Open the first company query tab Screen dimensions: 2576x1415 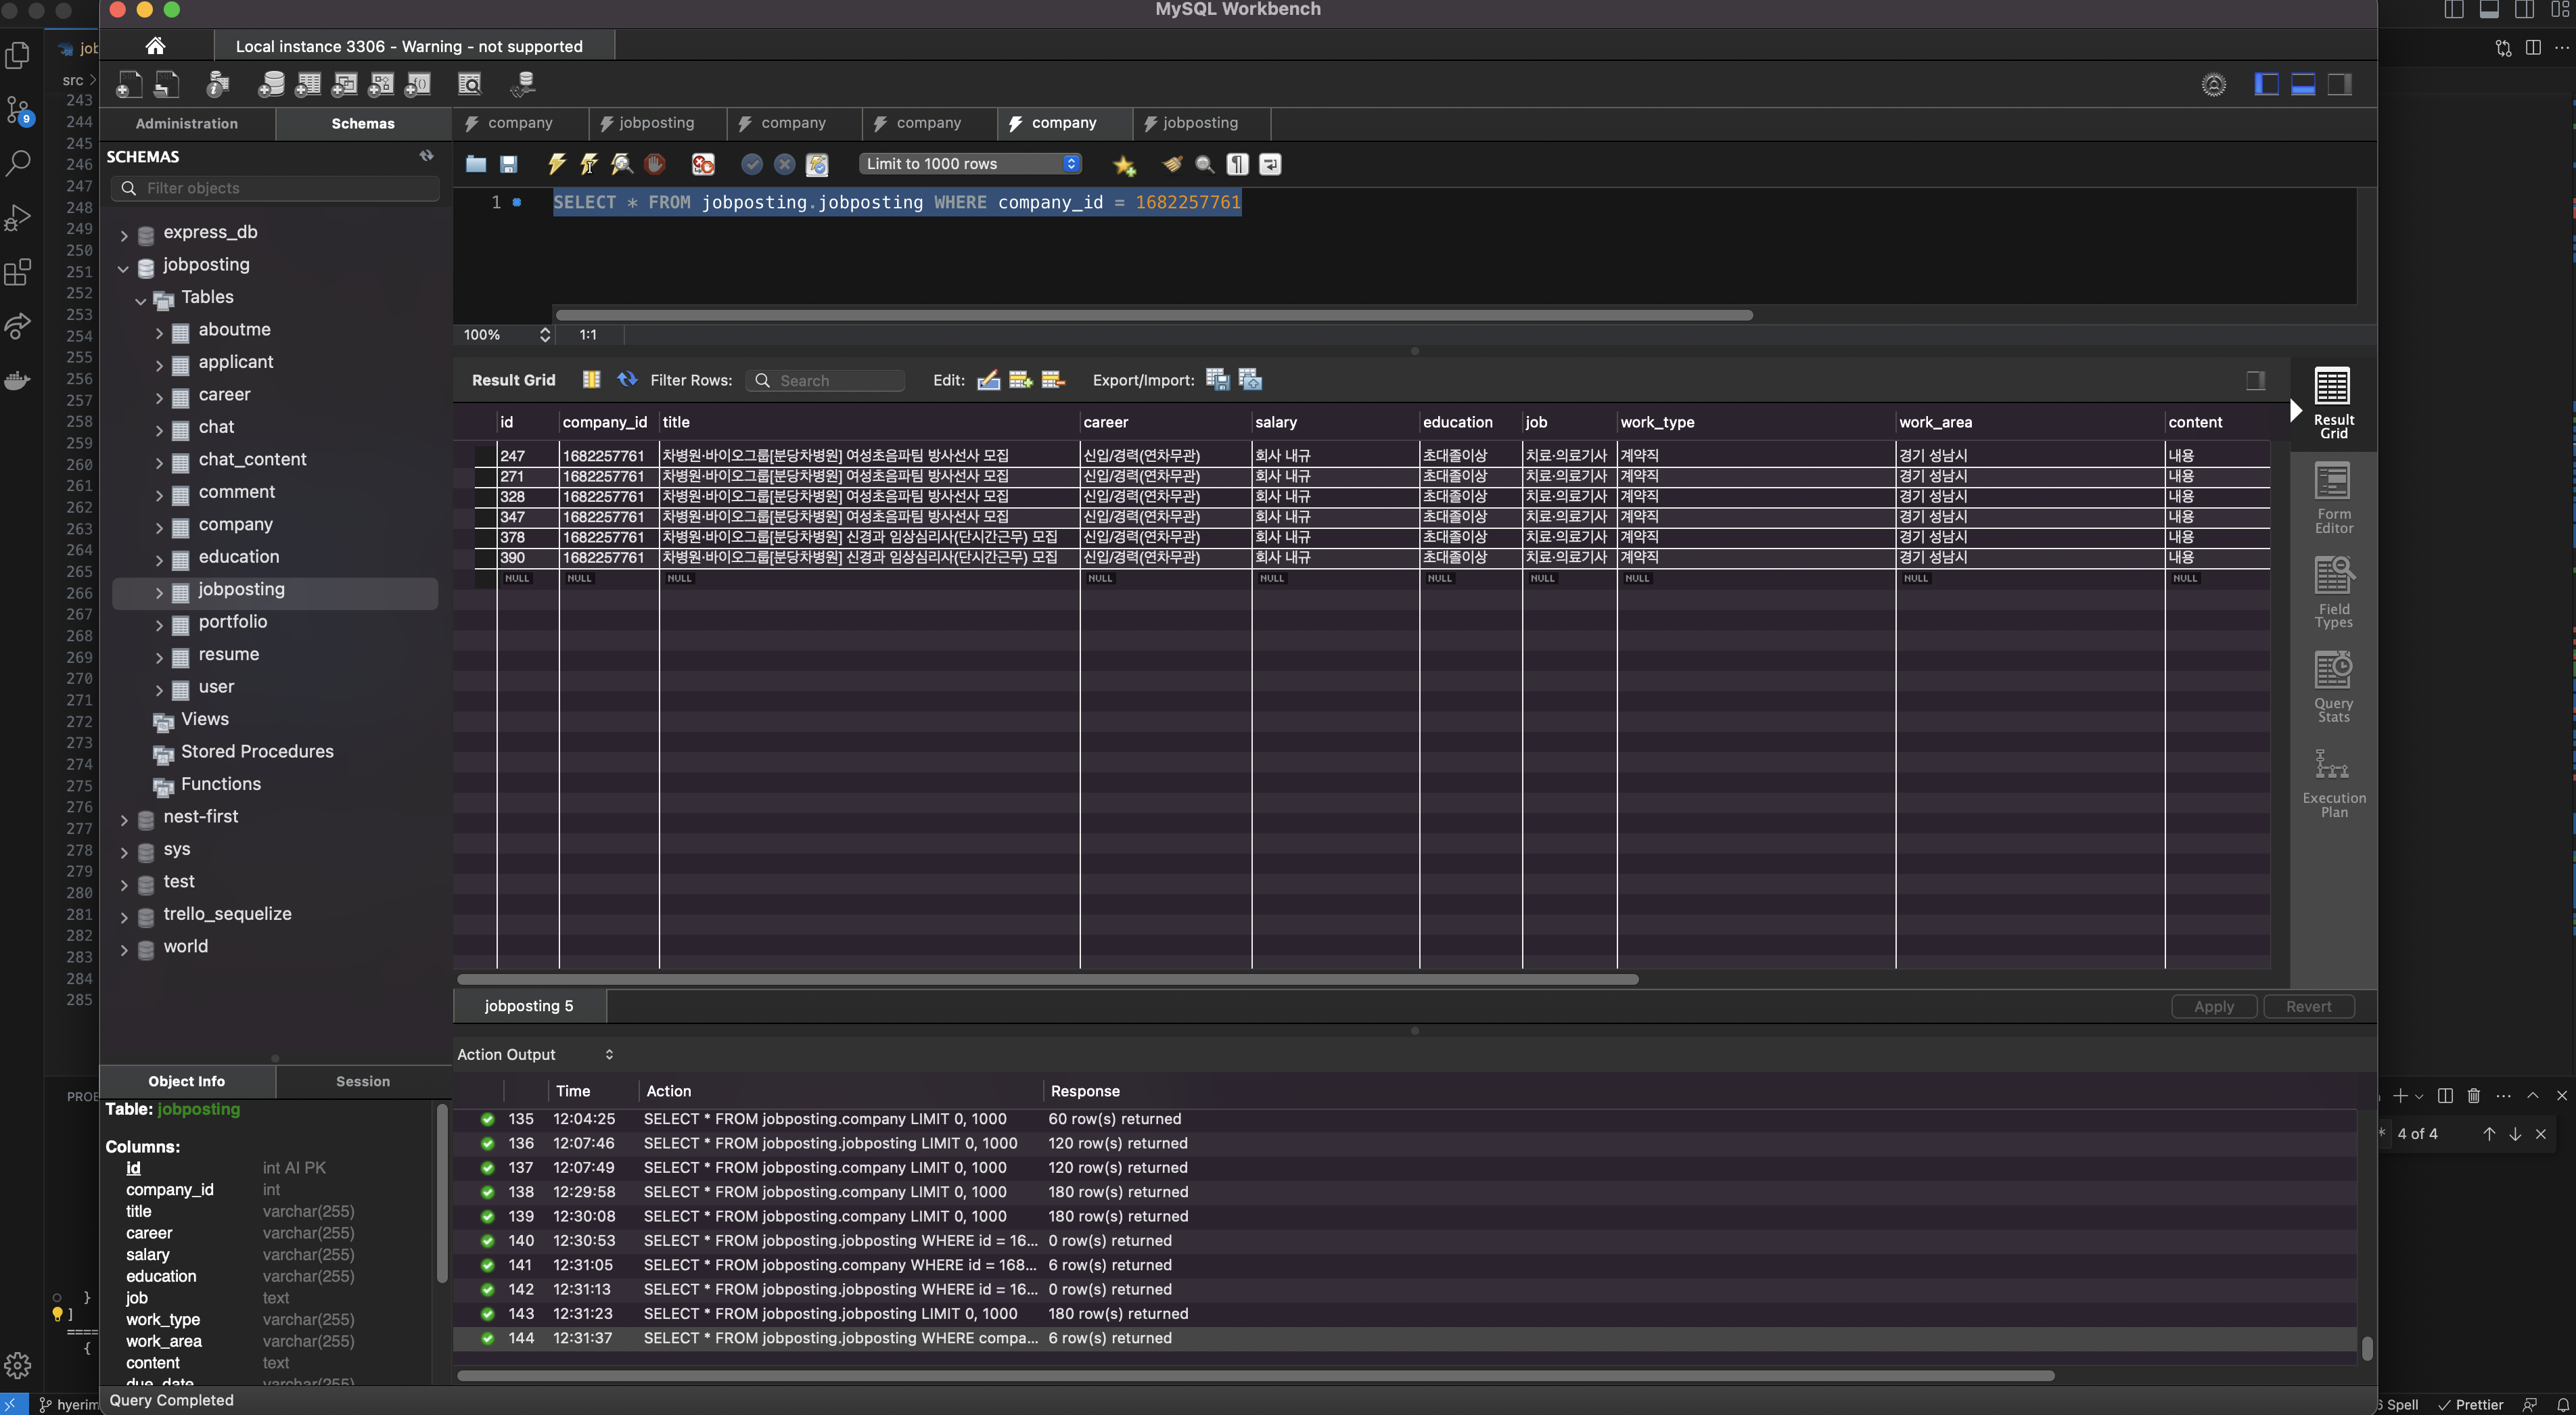[x=519, y=123]
